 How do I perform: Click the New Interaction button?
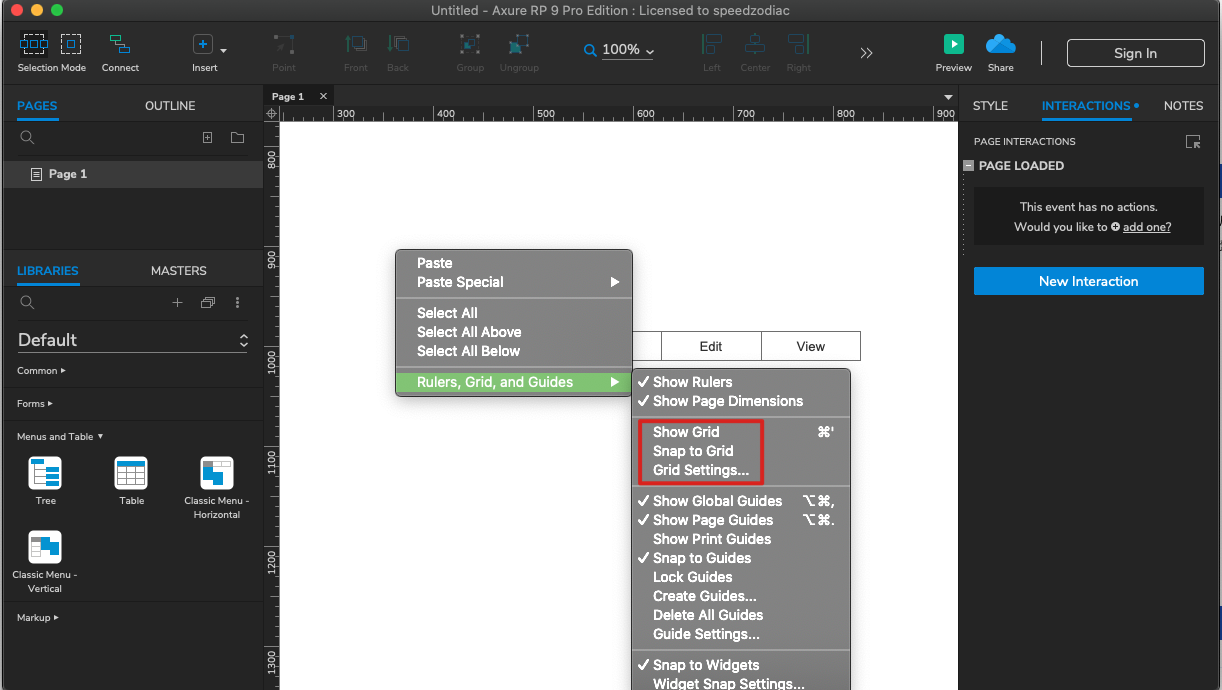[x=1089, y=281]
